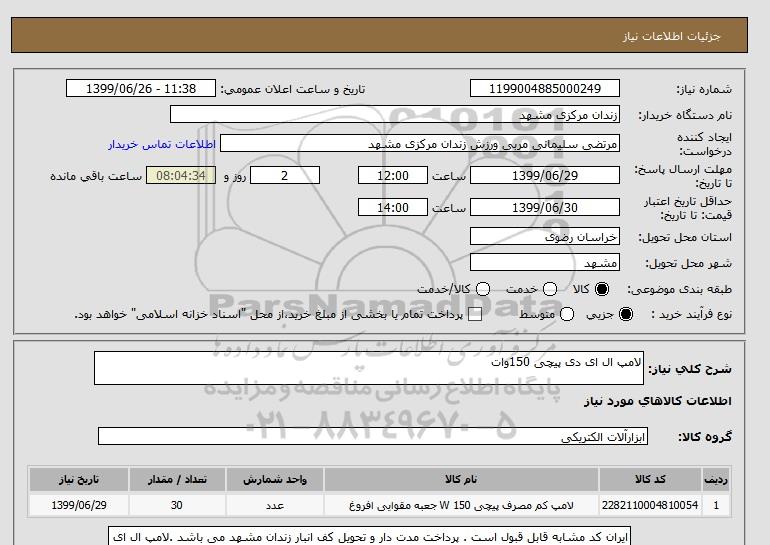The image size is (770, 545).
Task: Click the countdown timer 08:04:34
Action: [181, 175]
